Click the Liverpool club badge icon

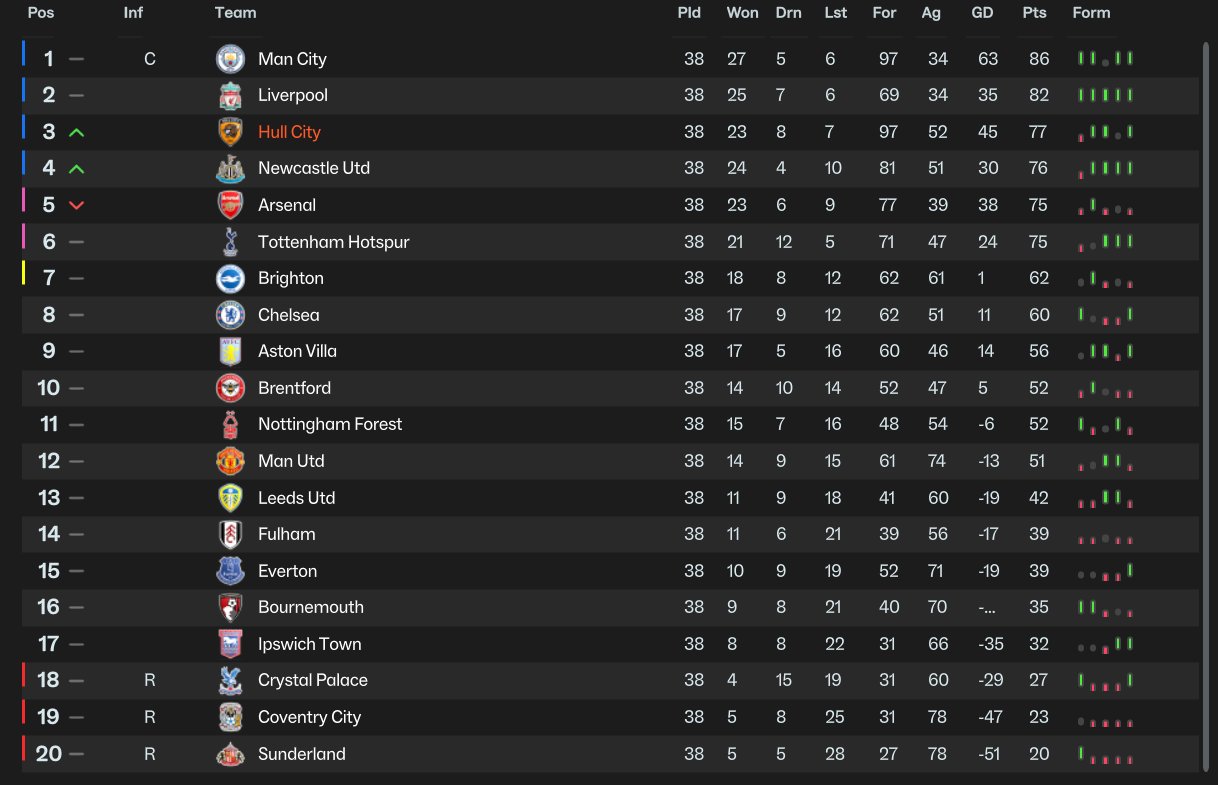click(x=230, y=96)
